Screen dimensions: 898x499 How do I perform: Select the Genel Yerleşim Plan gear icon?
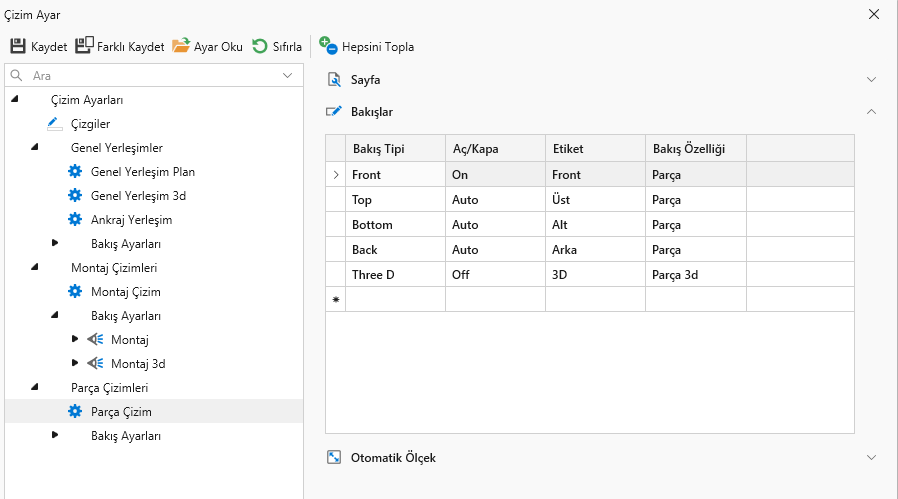click(x=74, y=172)
